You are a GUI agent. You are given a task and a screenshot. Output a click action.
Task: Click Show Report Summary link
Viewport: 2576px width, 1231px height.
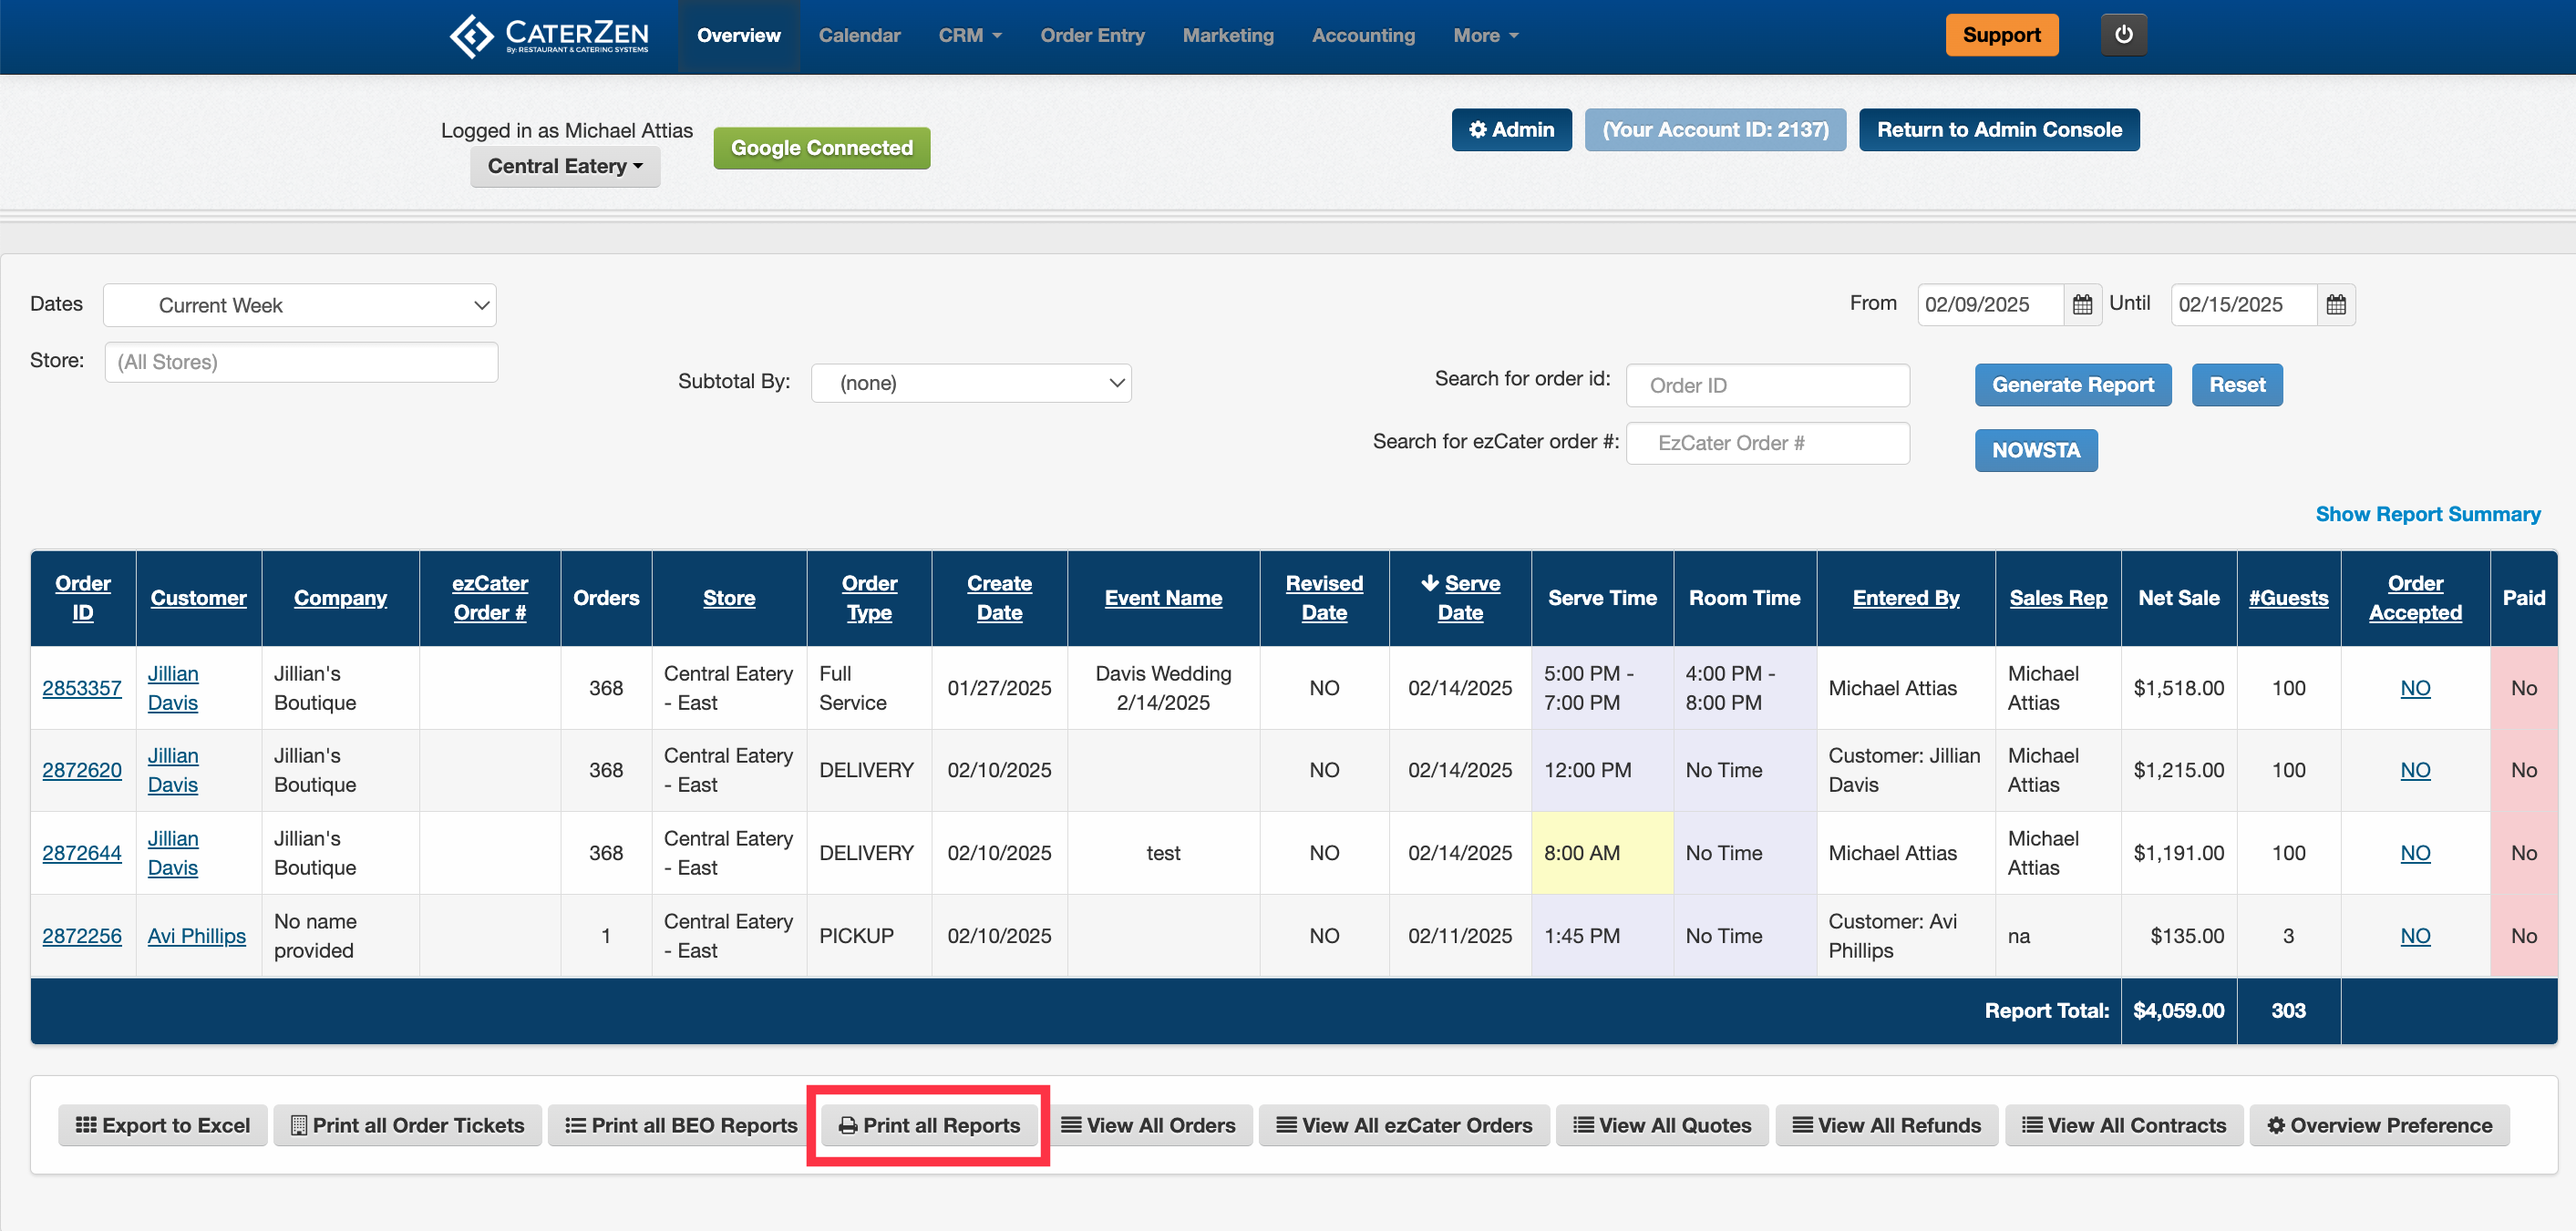pyautogui.click(x=2427, y=514)
